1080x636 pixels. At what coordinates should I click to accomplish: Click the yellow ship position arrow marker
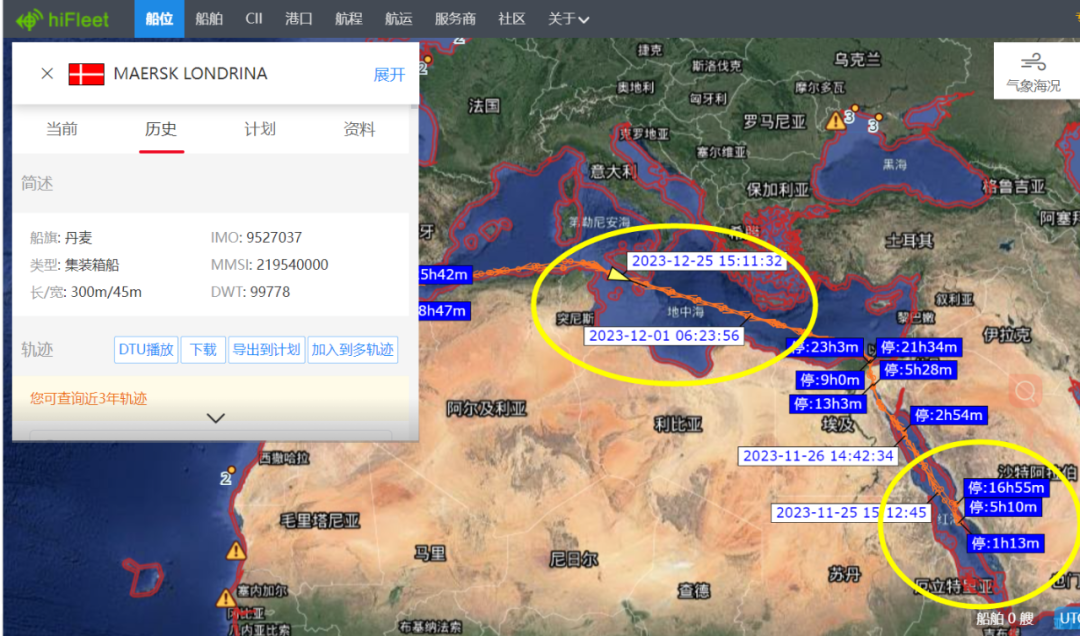[617, 273]
